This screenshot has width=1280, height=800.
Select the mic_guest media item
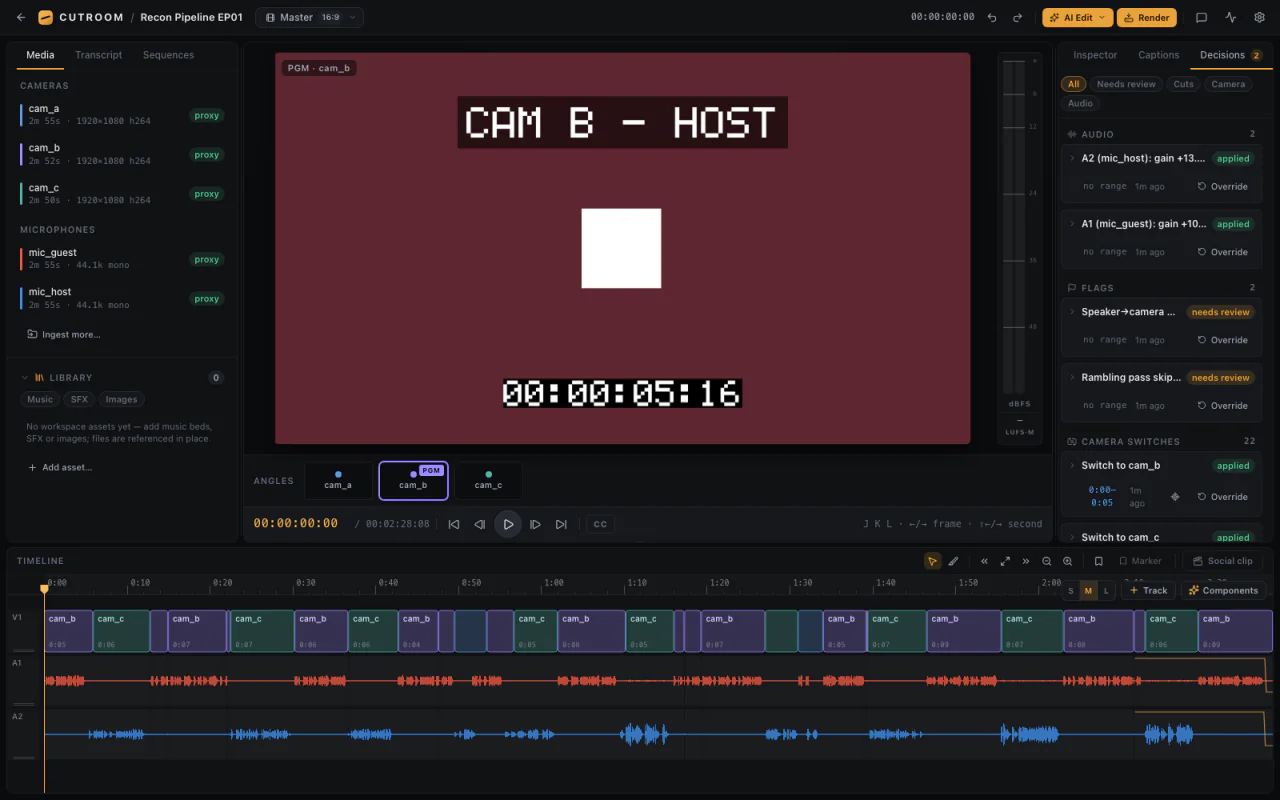122,259
